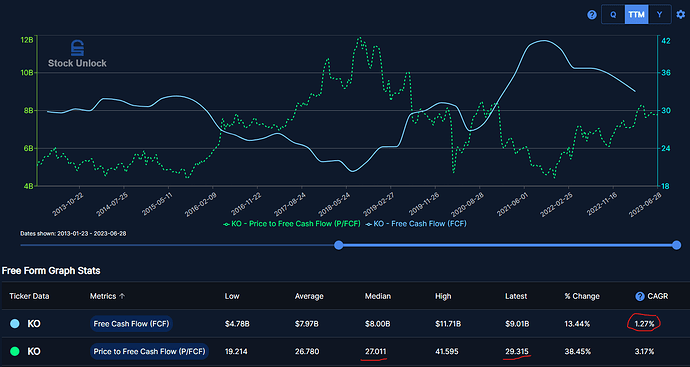Click the FCF median $8.00B
This screenshot has height=367, width=690.
coord(378,324)
